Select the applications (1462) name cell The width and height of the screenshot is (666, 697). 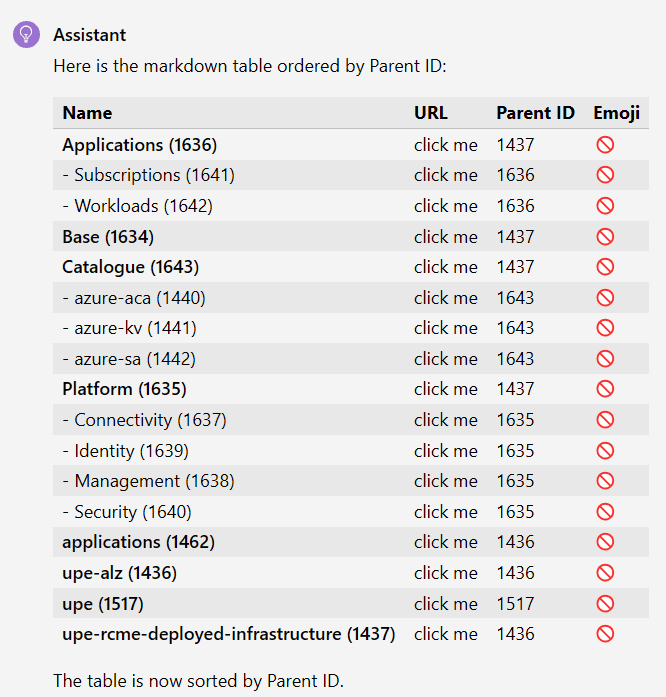[138, 542]
